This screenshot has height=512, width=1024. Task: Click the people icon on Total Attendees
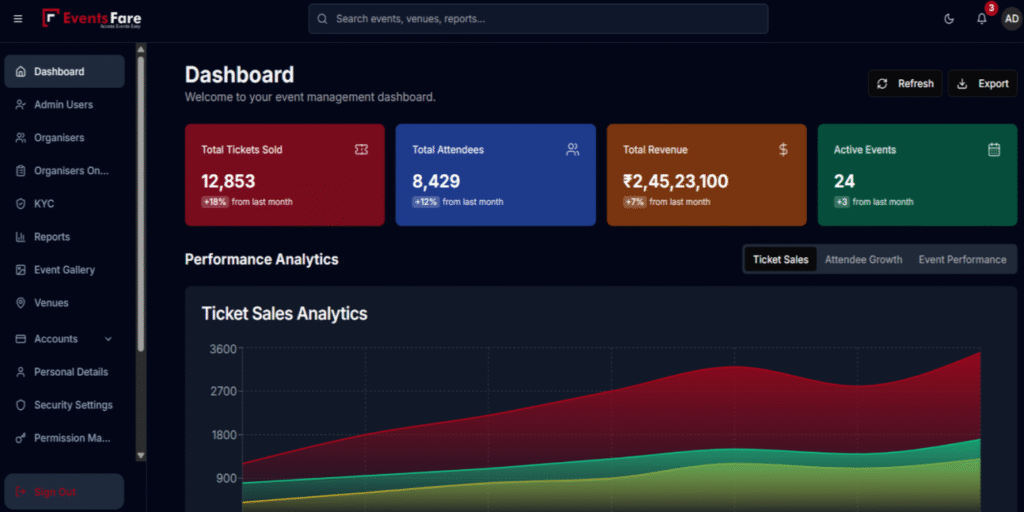coord(572,150)
